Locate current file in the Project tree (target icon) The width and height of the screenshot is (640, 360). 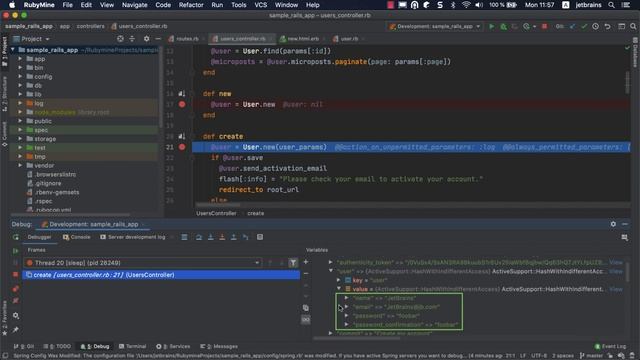point(120,39)
